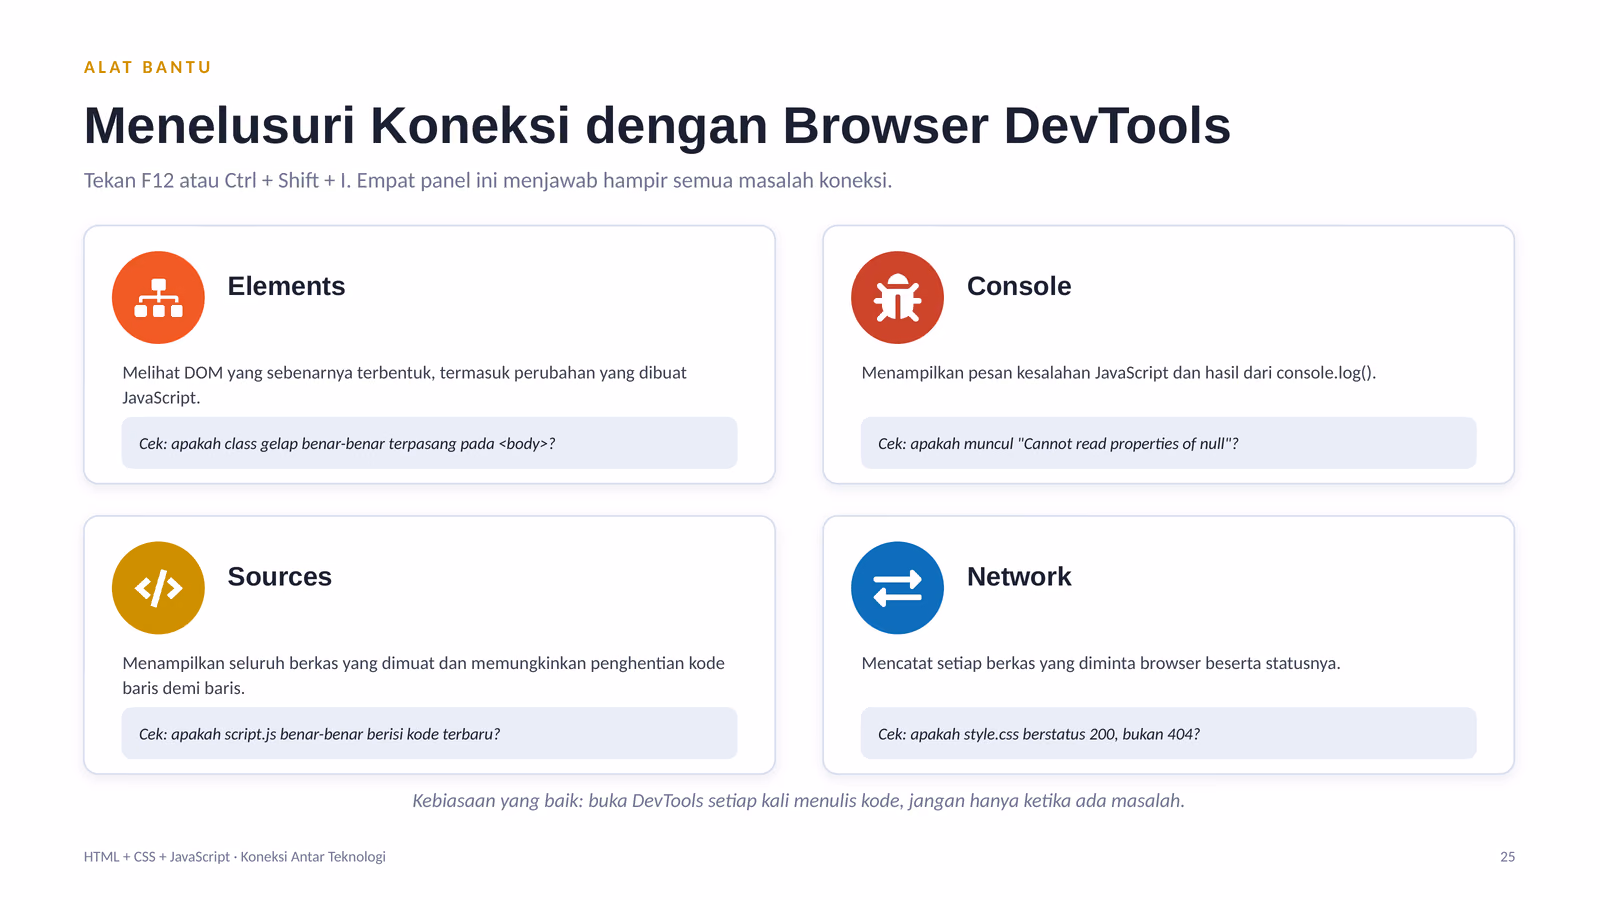The image size is (1600, 900).
Task: Click the Console bug icon
Action: pos(897,297)
